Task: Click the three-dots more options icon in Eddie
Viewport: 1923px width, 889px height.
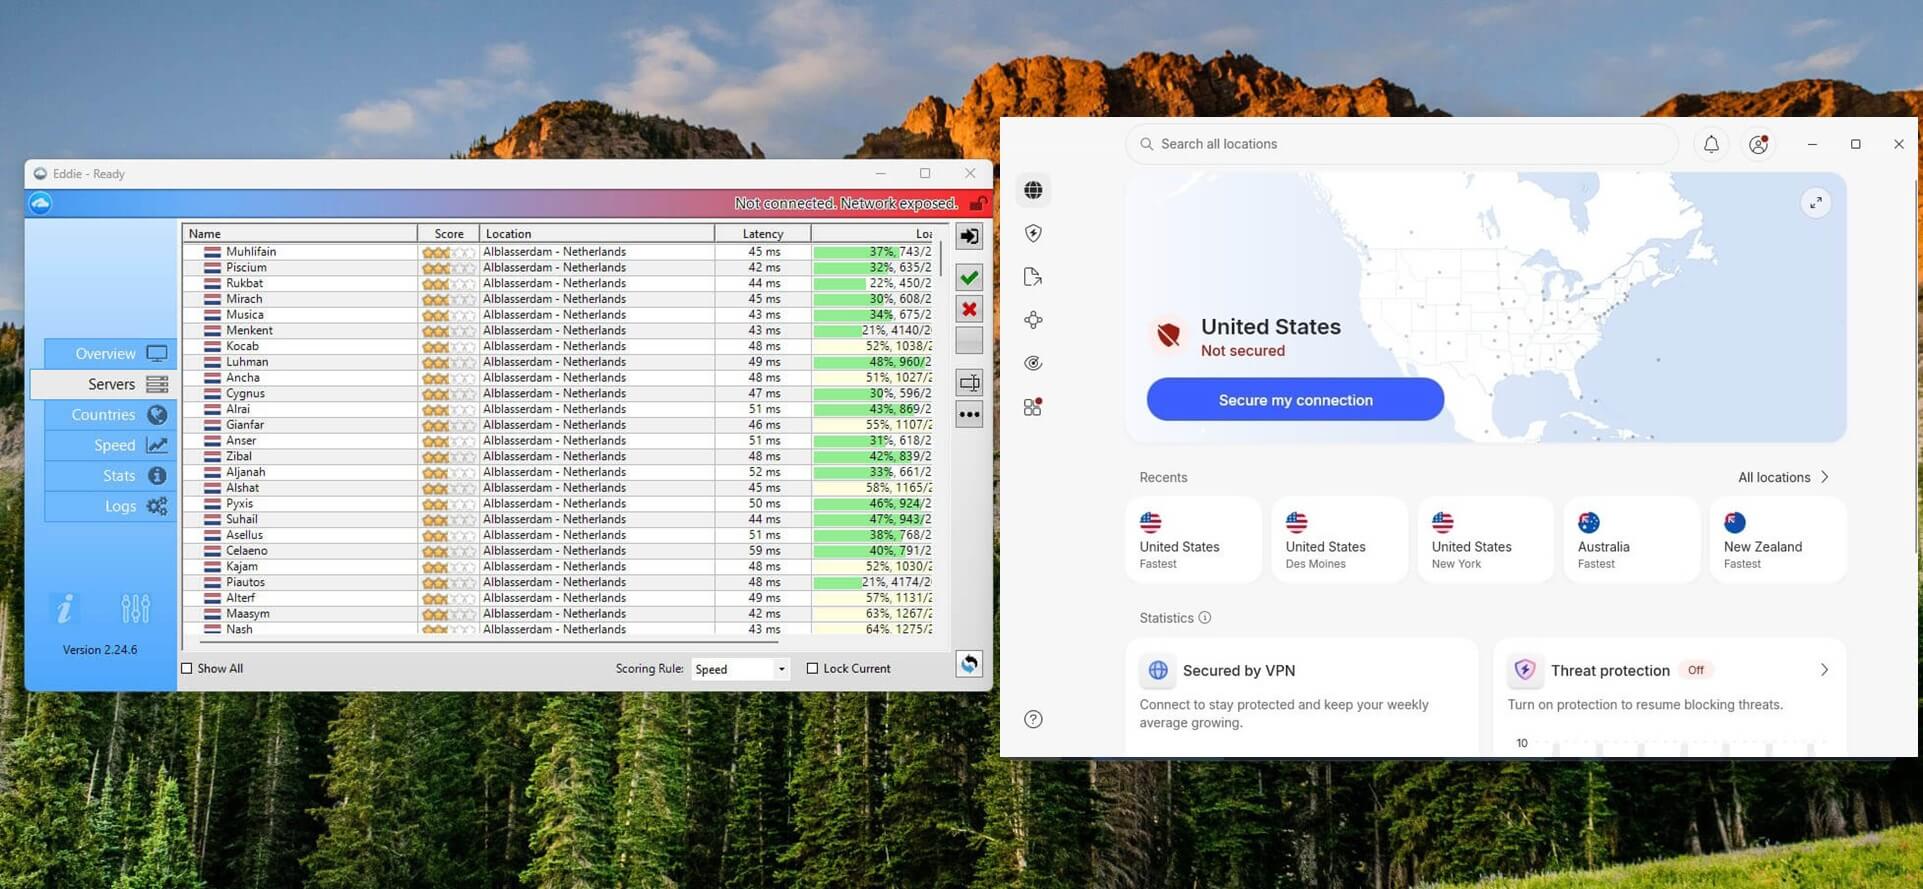Action: [969, 414]
